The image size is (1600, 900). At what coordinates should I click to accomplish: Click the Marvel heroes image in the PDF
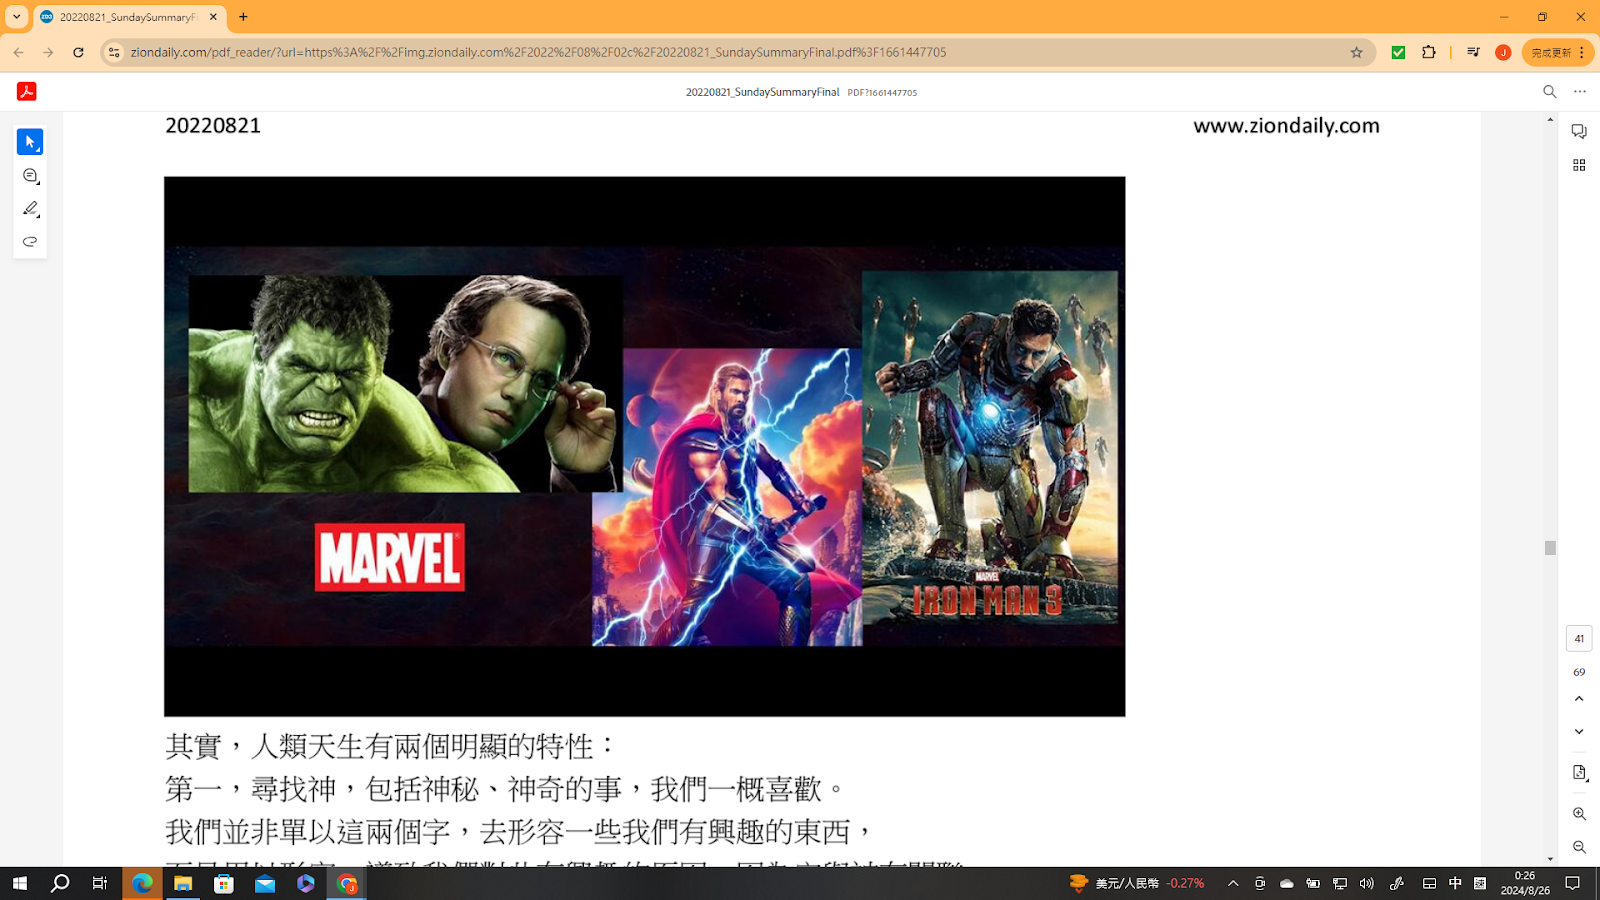point(645,446)
